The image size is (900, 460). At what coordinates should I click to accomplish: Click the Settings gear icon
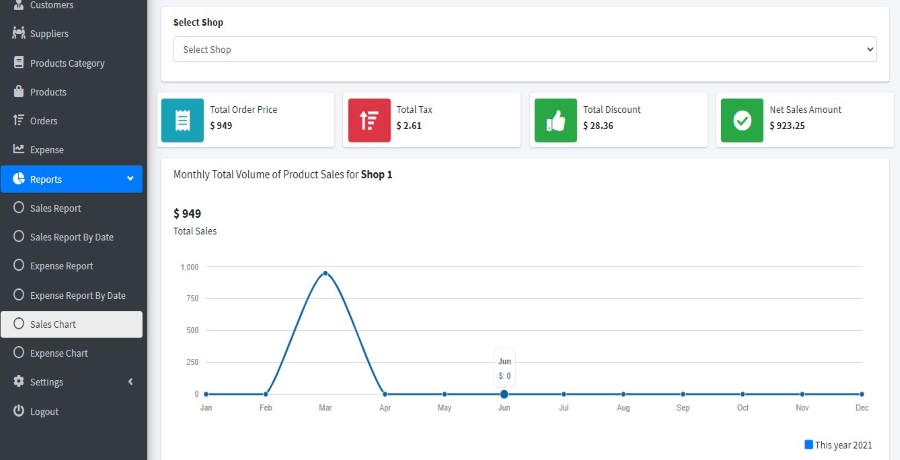click(18, 382)
